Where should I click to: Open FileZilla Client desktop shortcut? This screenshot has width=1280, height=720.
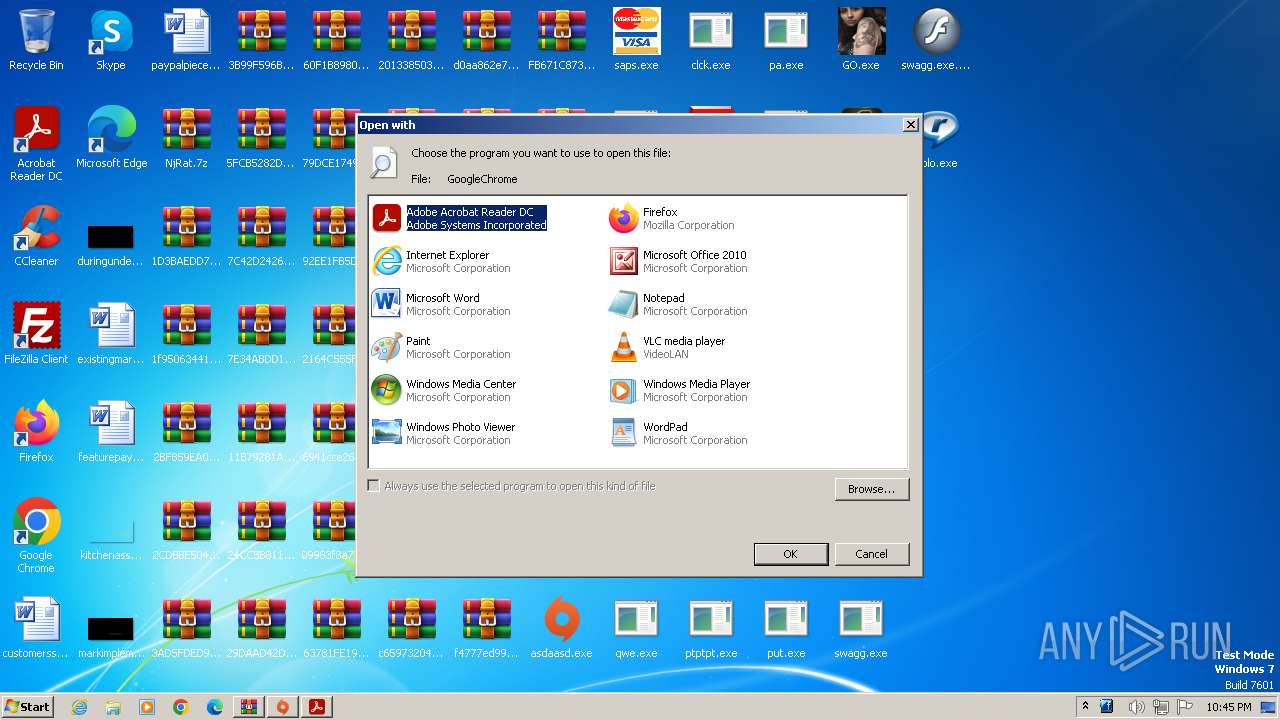point(36,334)
